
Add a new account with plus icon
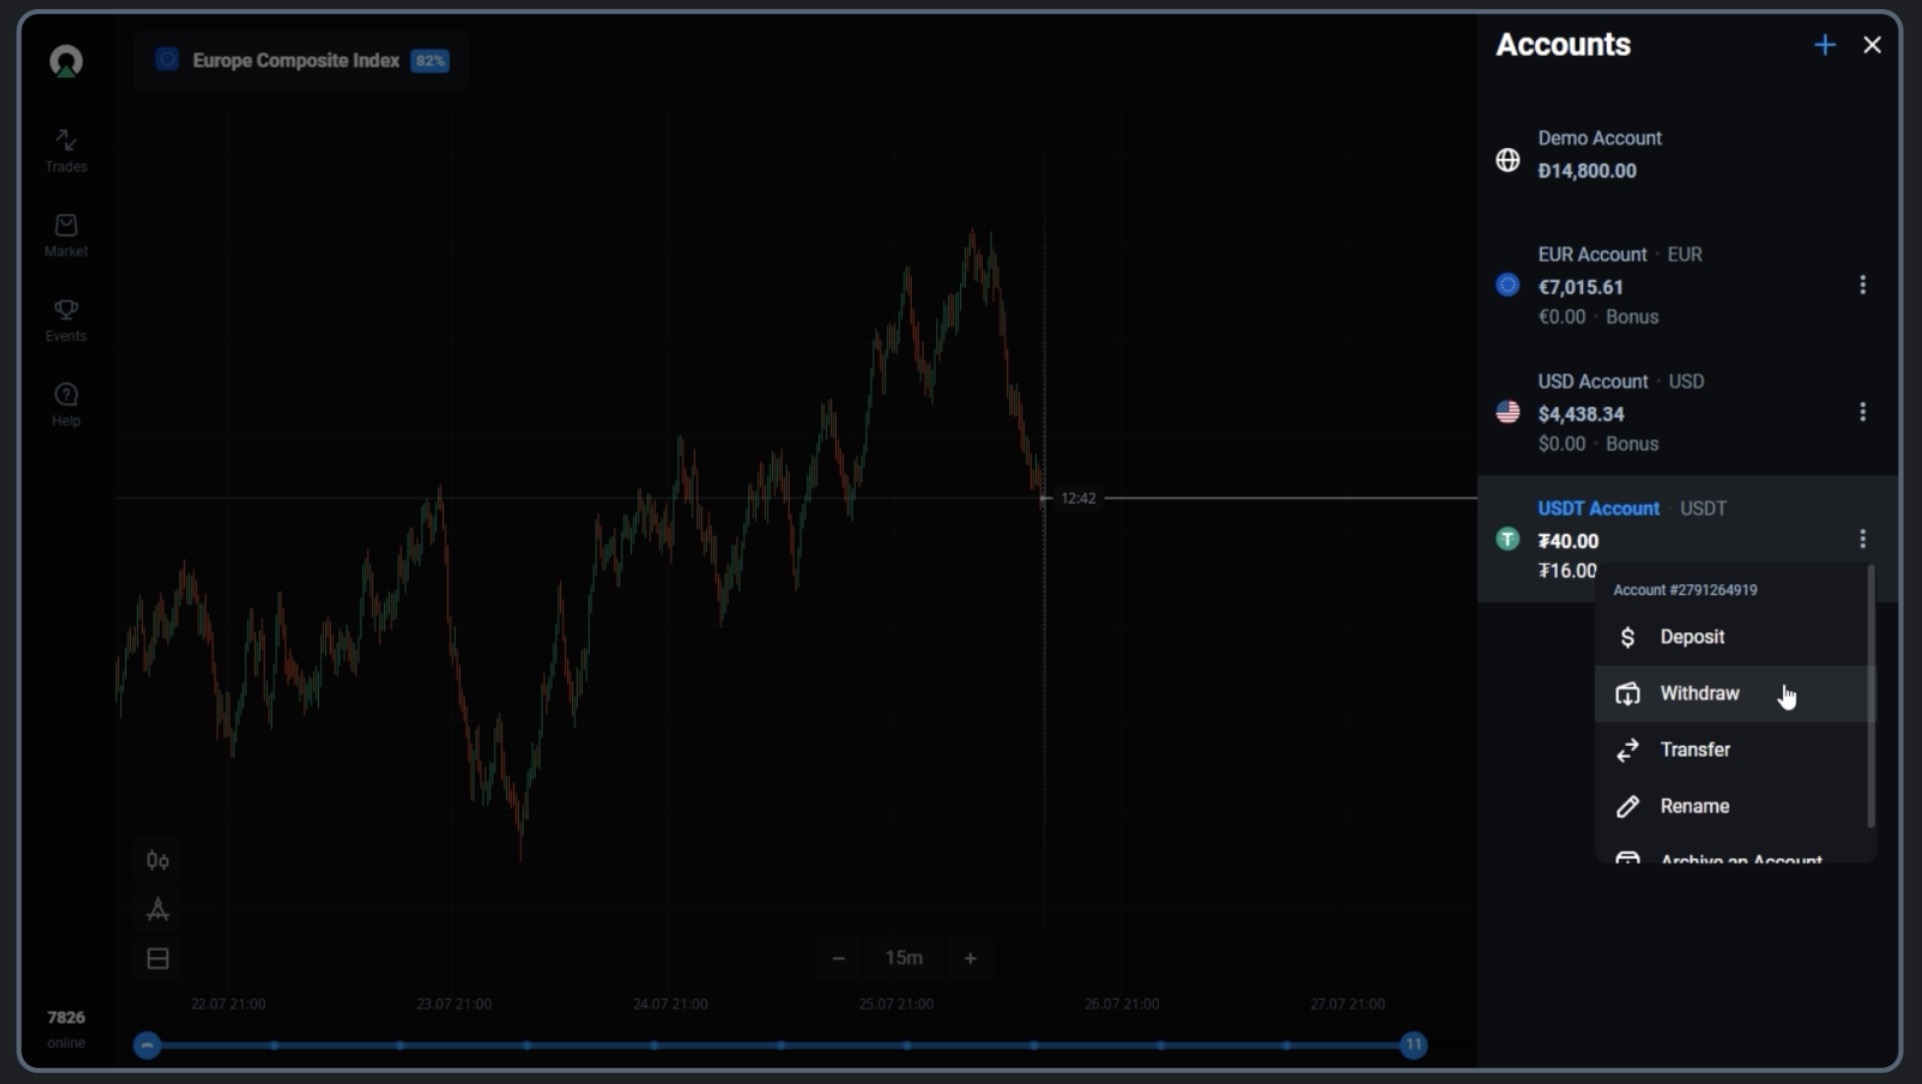[1825, 45]
